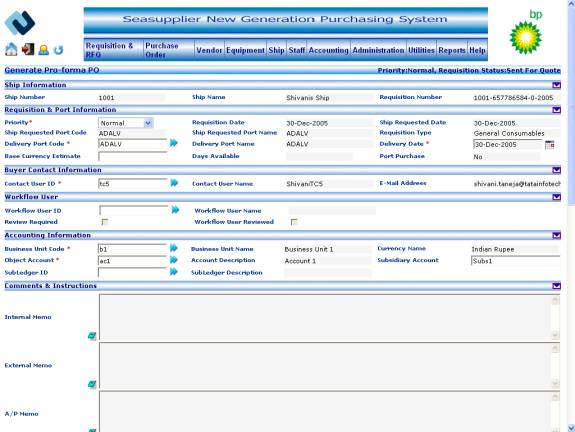
Task: Open the Purchase Order menu
Action: click(169, 50)
